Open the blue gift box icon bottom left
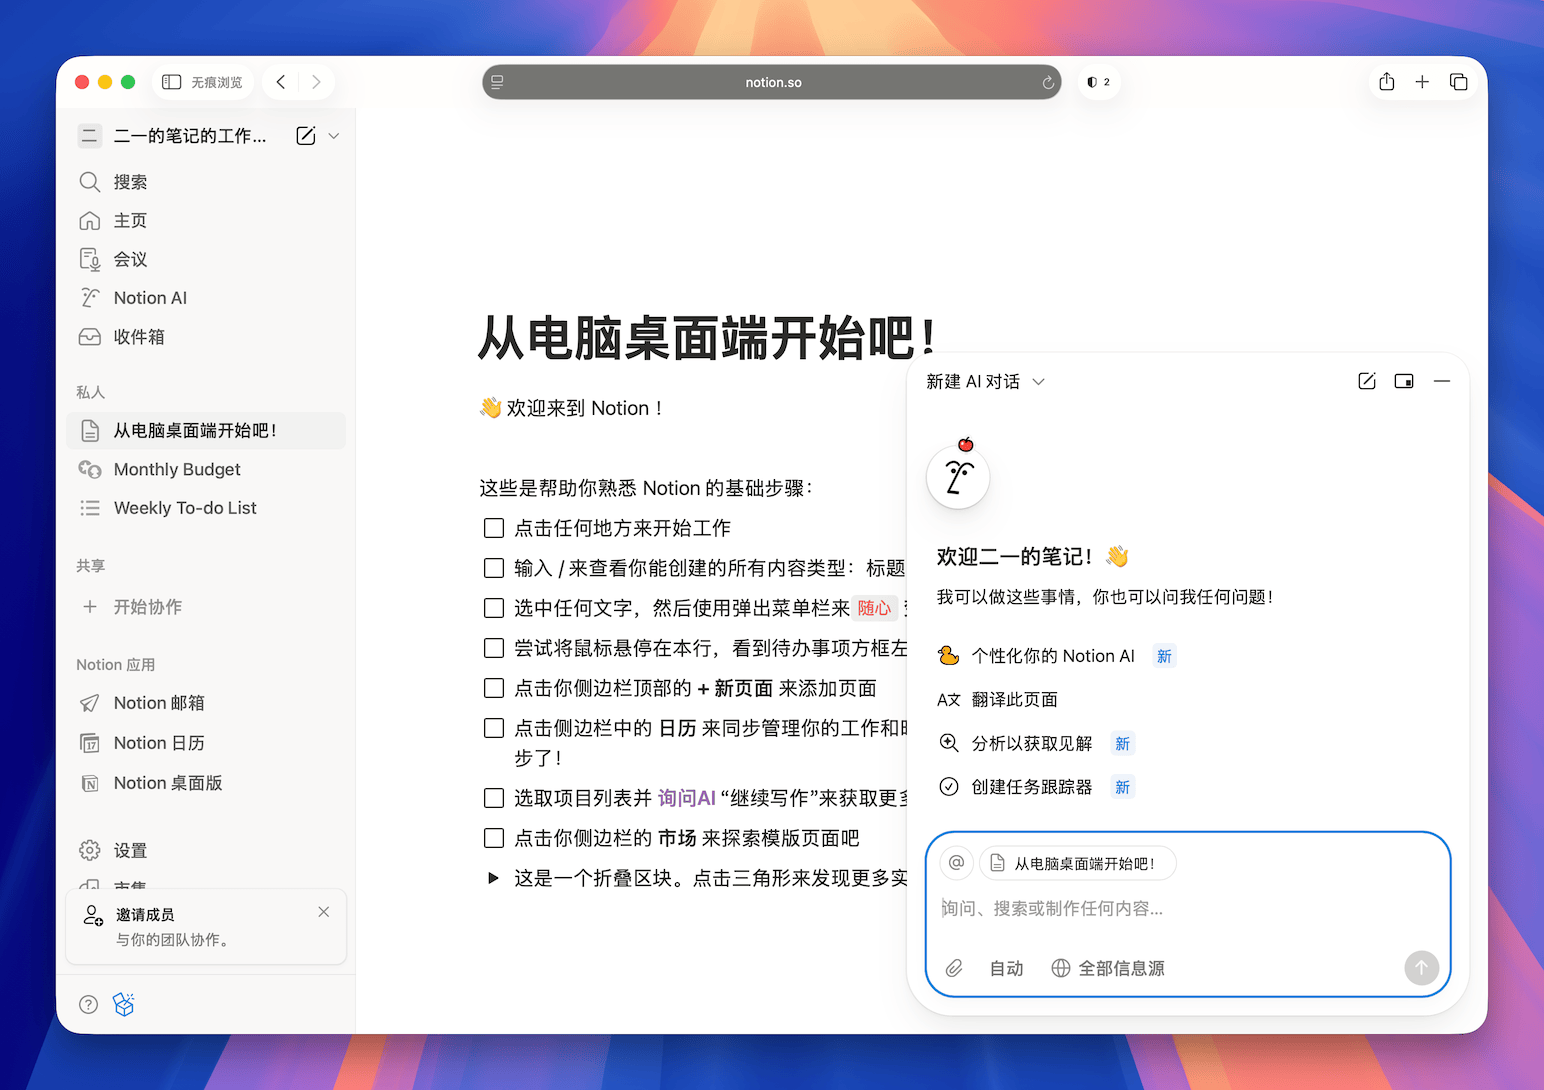This screenshot has height=1090, width=1544. click(x=124, y=1004)
